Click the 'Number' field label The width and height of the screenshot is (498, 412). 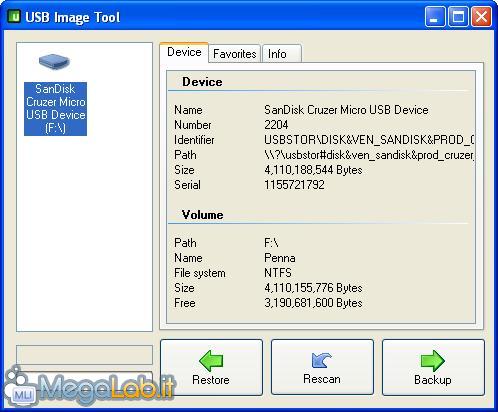point(193,125)
